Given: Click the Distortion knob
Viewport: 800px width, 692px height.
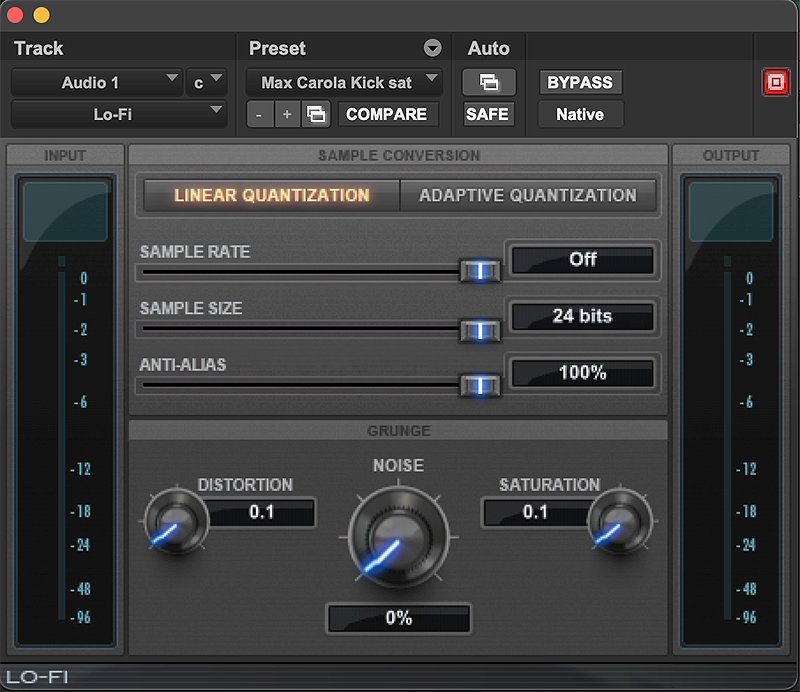Looking at the screenshot, I should [175, 523].
